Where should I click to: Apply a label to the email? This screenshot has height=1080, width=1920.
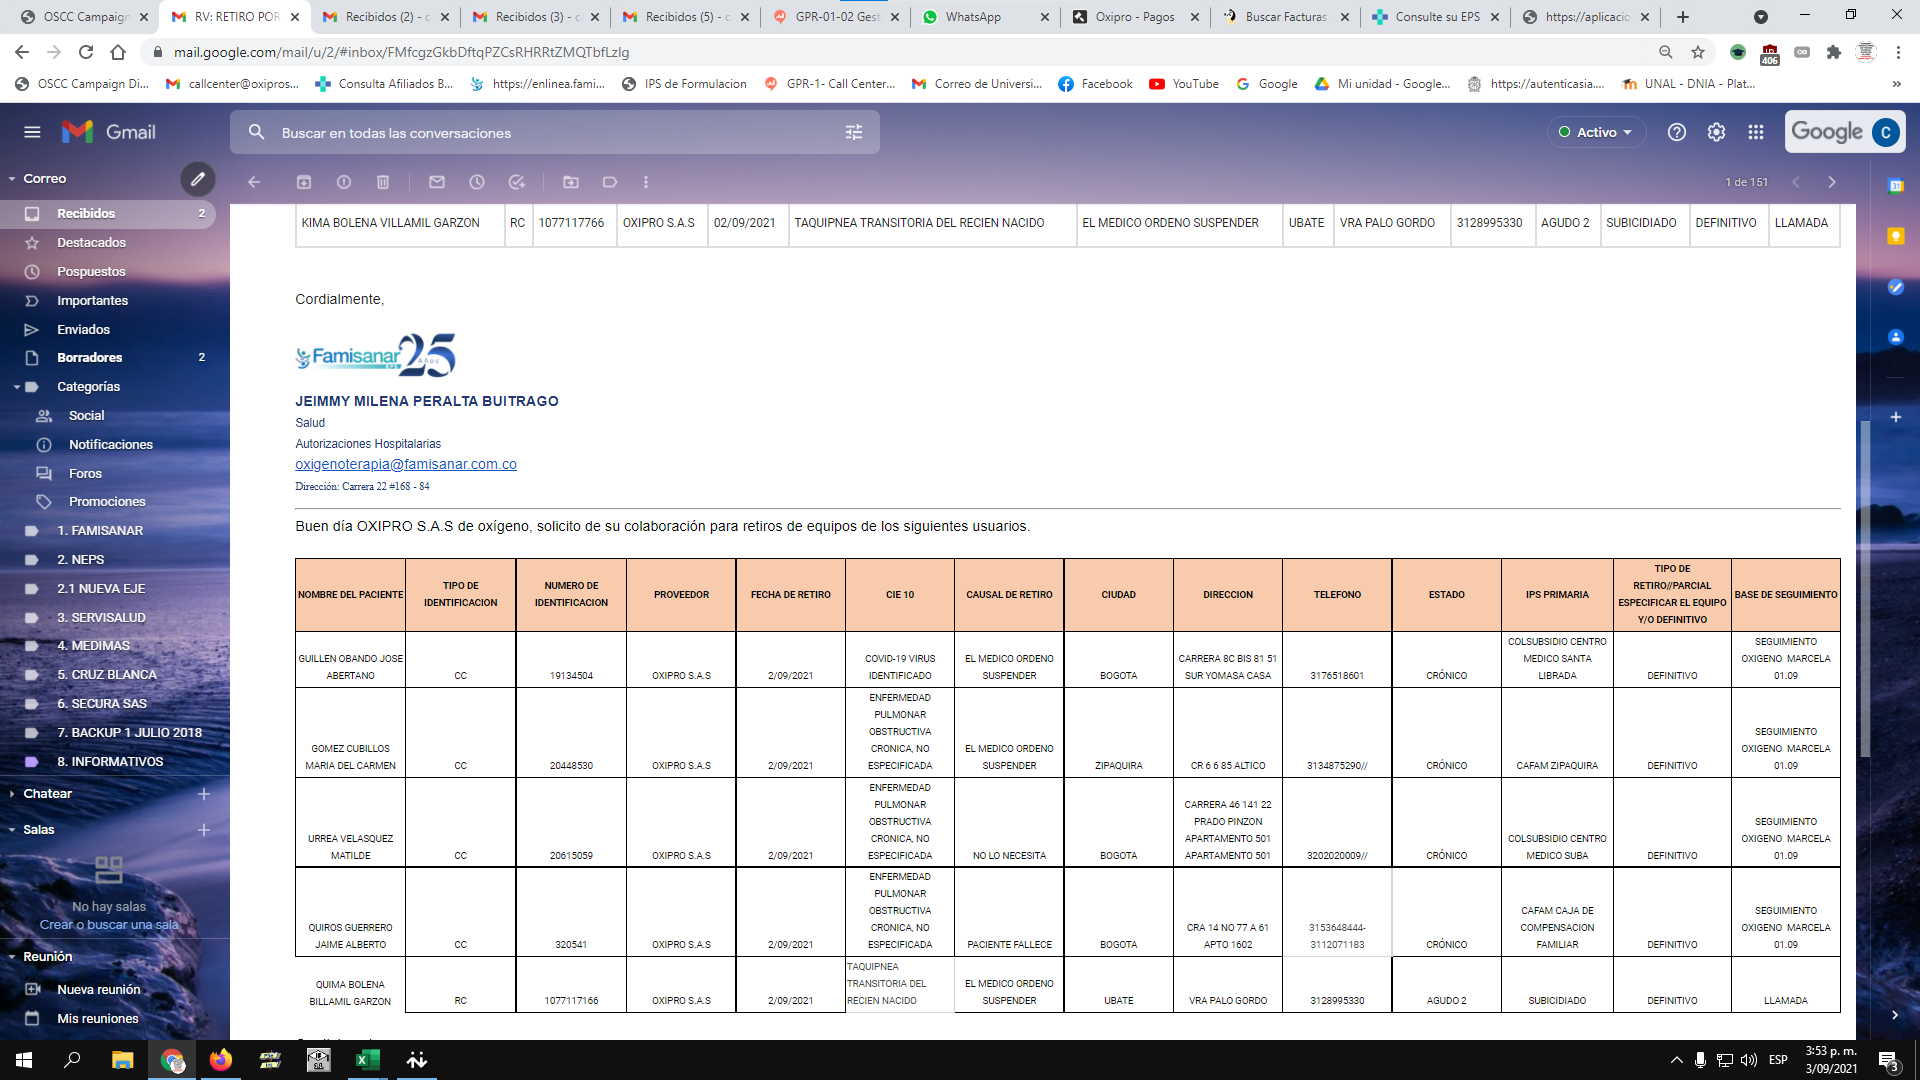(610, 182)
